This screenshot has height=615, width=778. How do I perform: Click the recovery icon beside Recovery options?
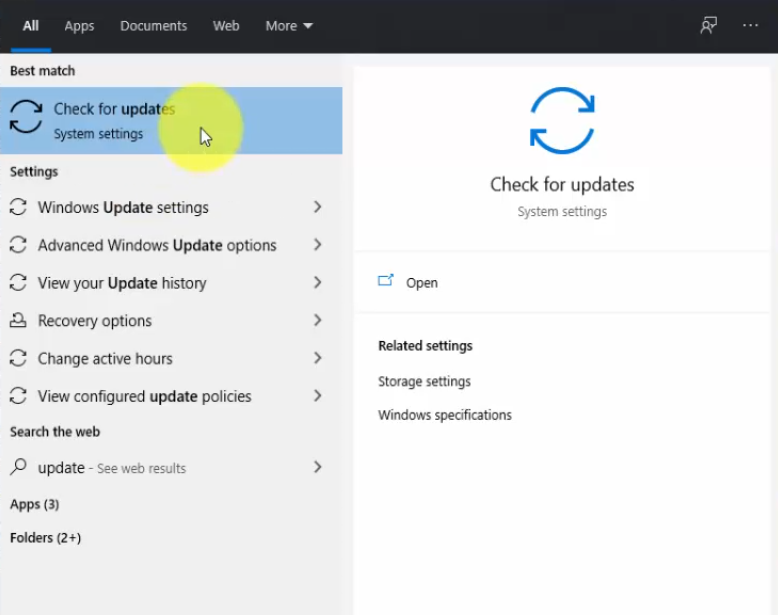point(18,320)
